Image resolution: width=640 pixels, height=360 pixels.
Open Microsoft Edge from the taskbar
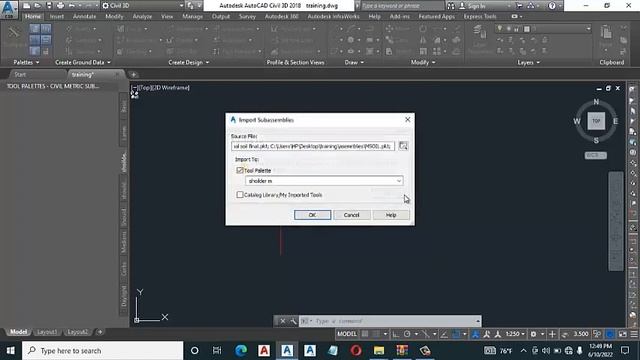(x=241, y=351)
